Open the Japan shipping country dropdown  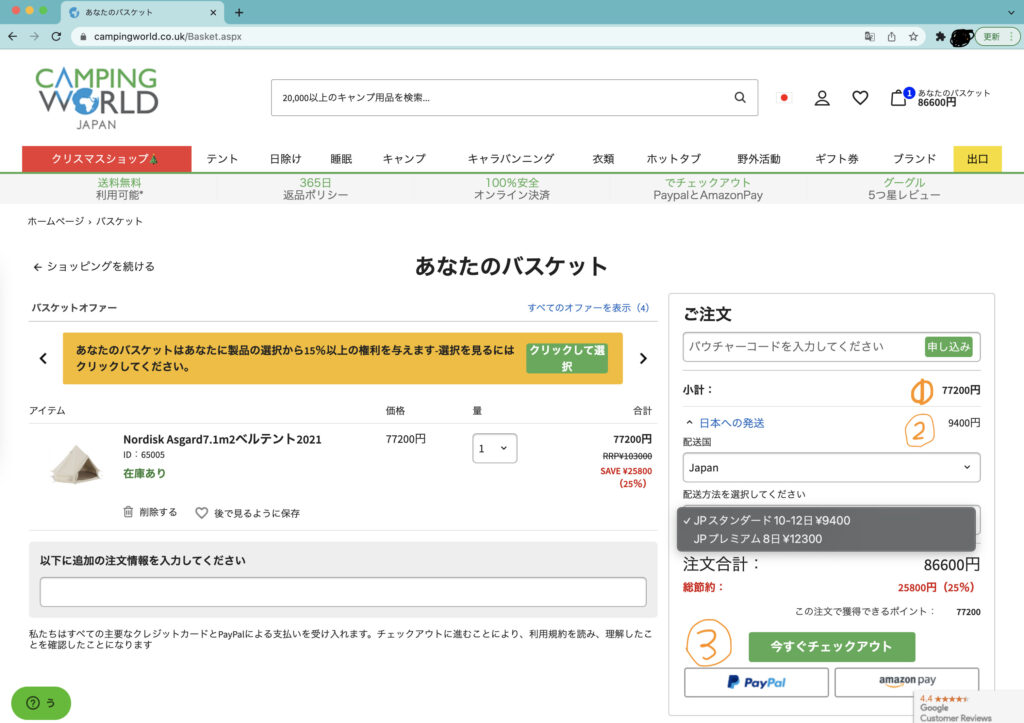tap(831, 468)
